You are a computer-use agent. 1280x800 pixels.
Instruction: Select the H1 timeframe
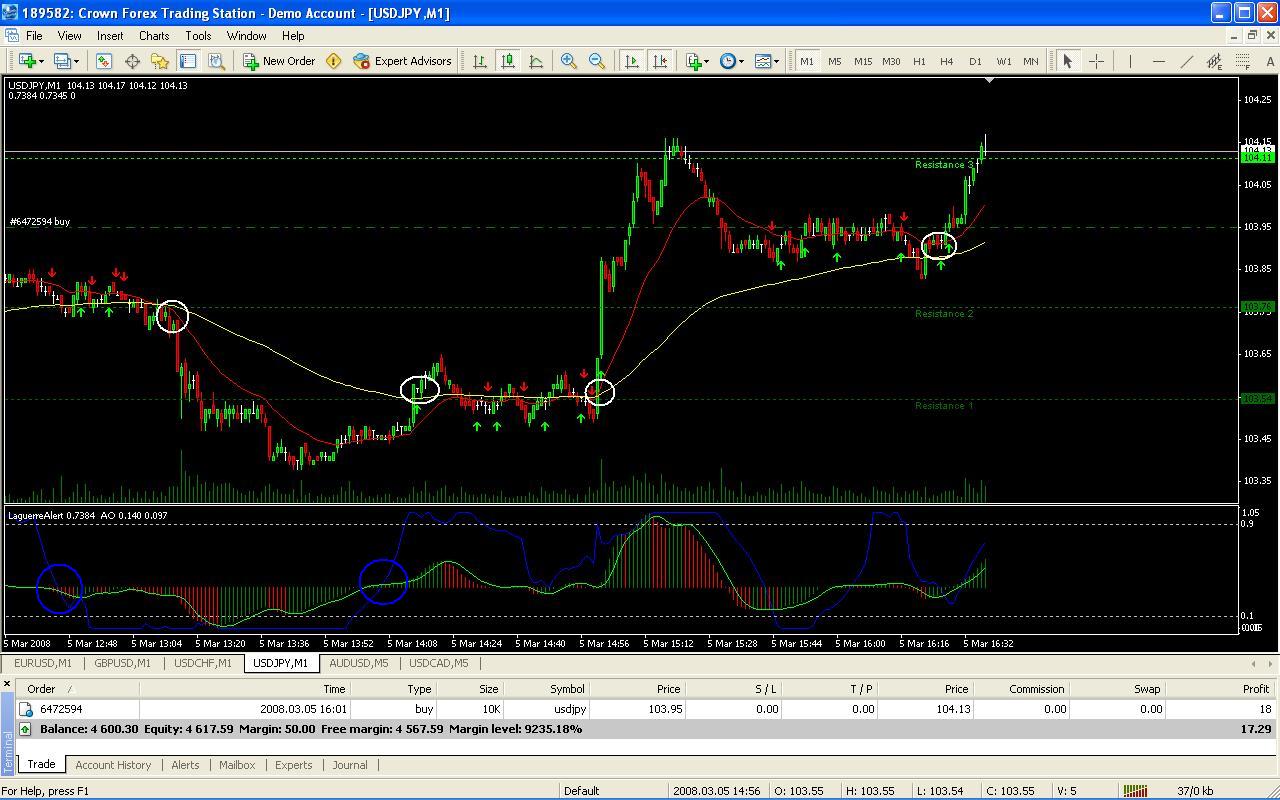919,61
